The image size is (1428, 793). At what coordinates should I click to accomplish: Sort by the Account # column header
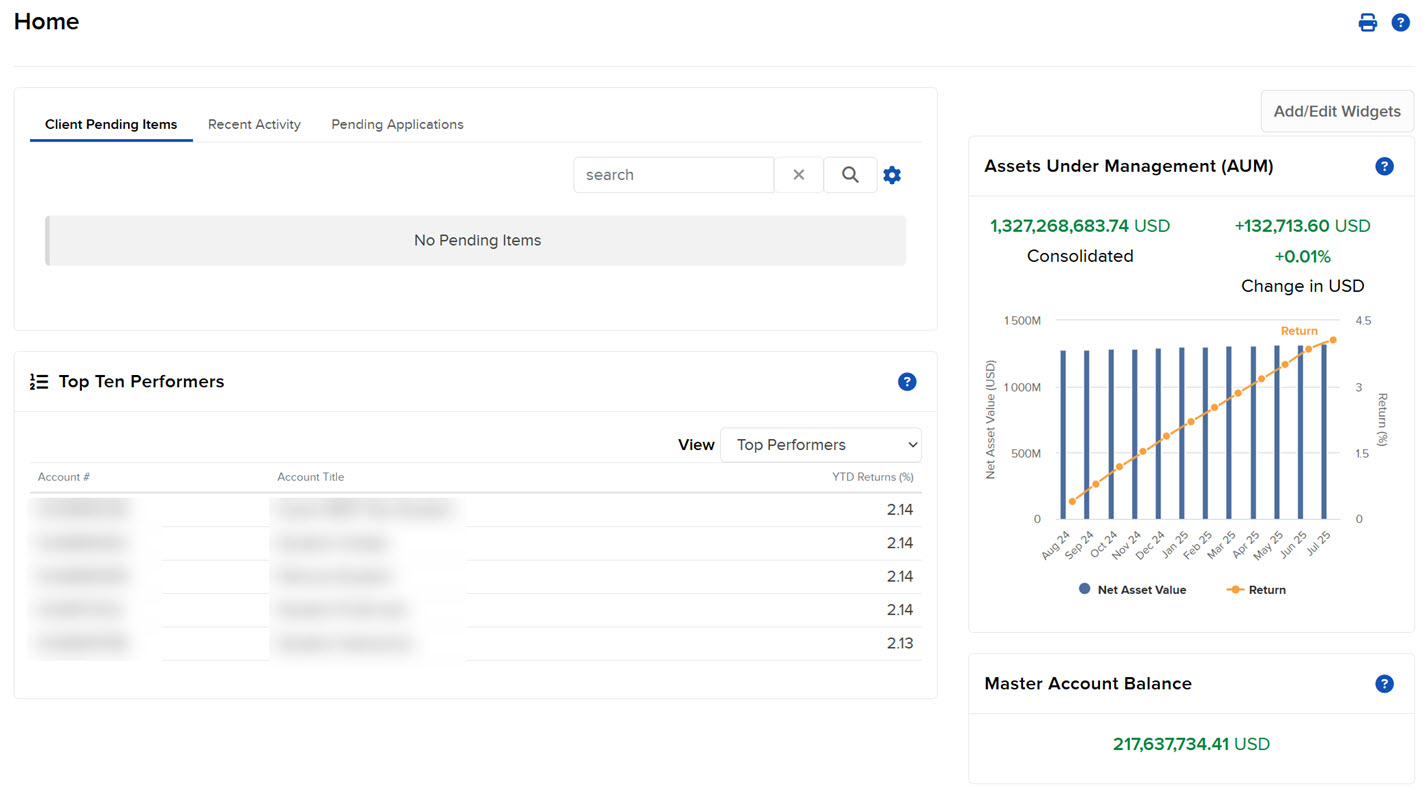tap(64, 477)
